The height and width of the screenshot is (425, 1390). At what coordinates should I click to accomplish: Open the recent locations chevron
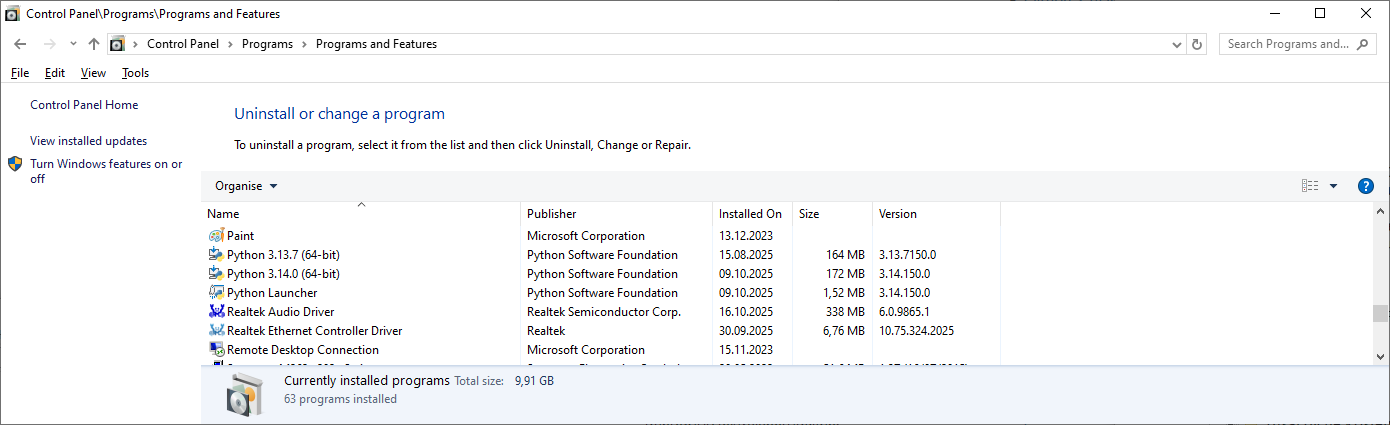point(73,44)
